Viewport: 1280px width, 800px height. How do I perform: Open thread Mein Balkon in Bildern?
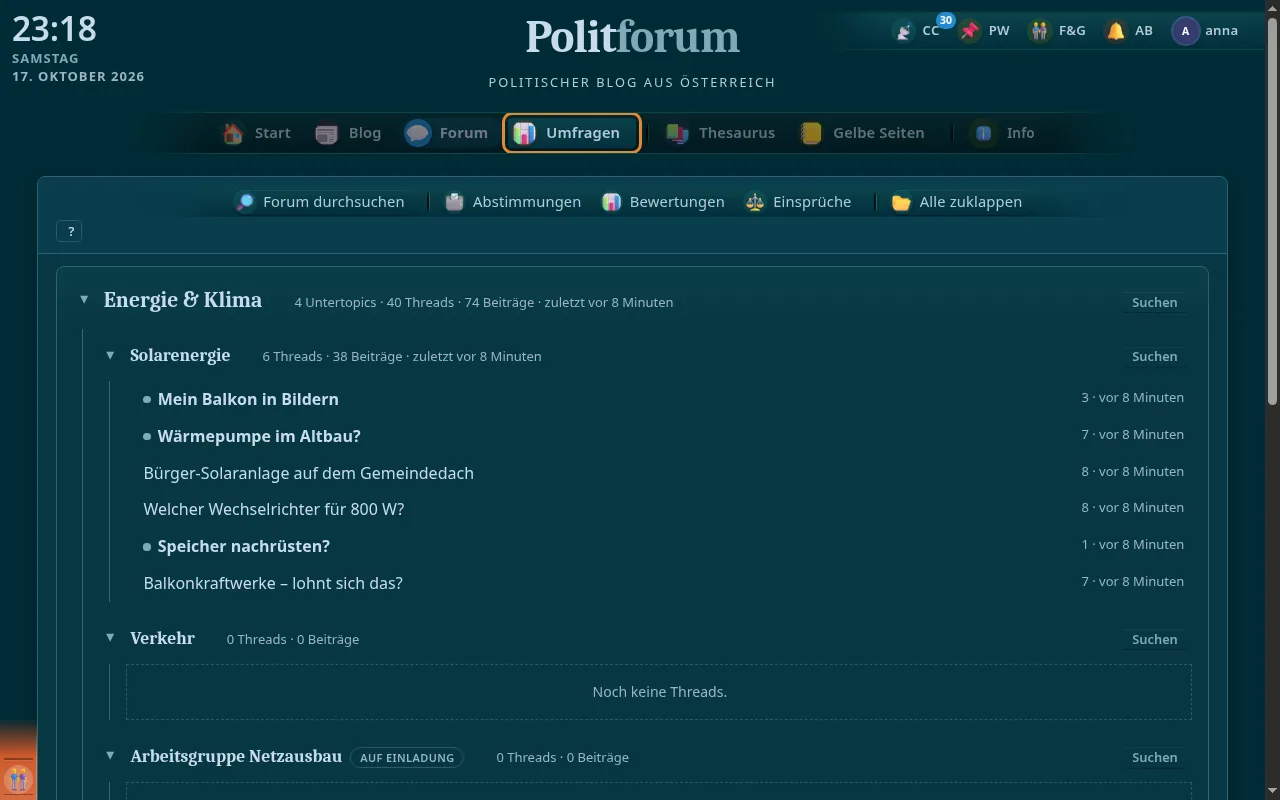[248, 399]
